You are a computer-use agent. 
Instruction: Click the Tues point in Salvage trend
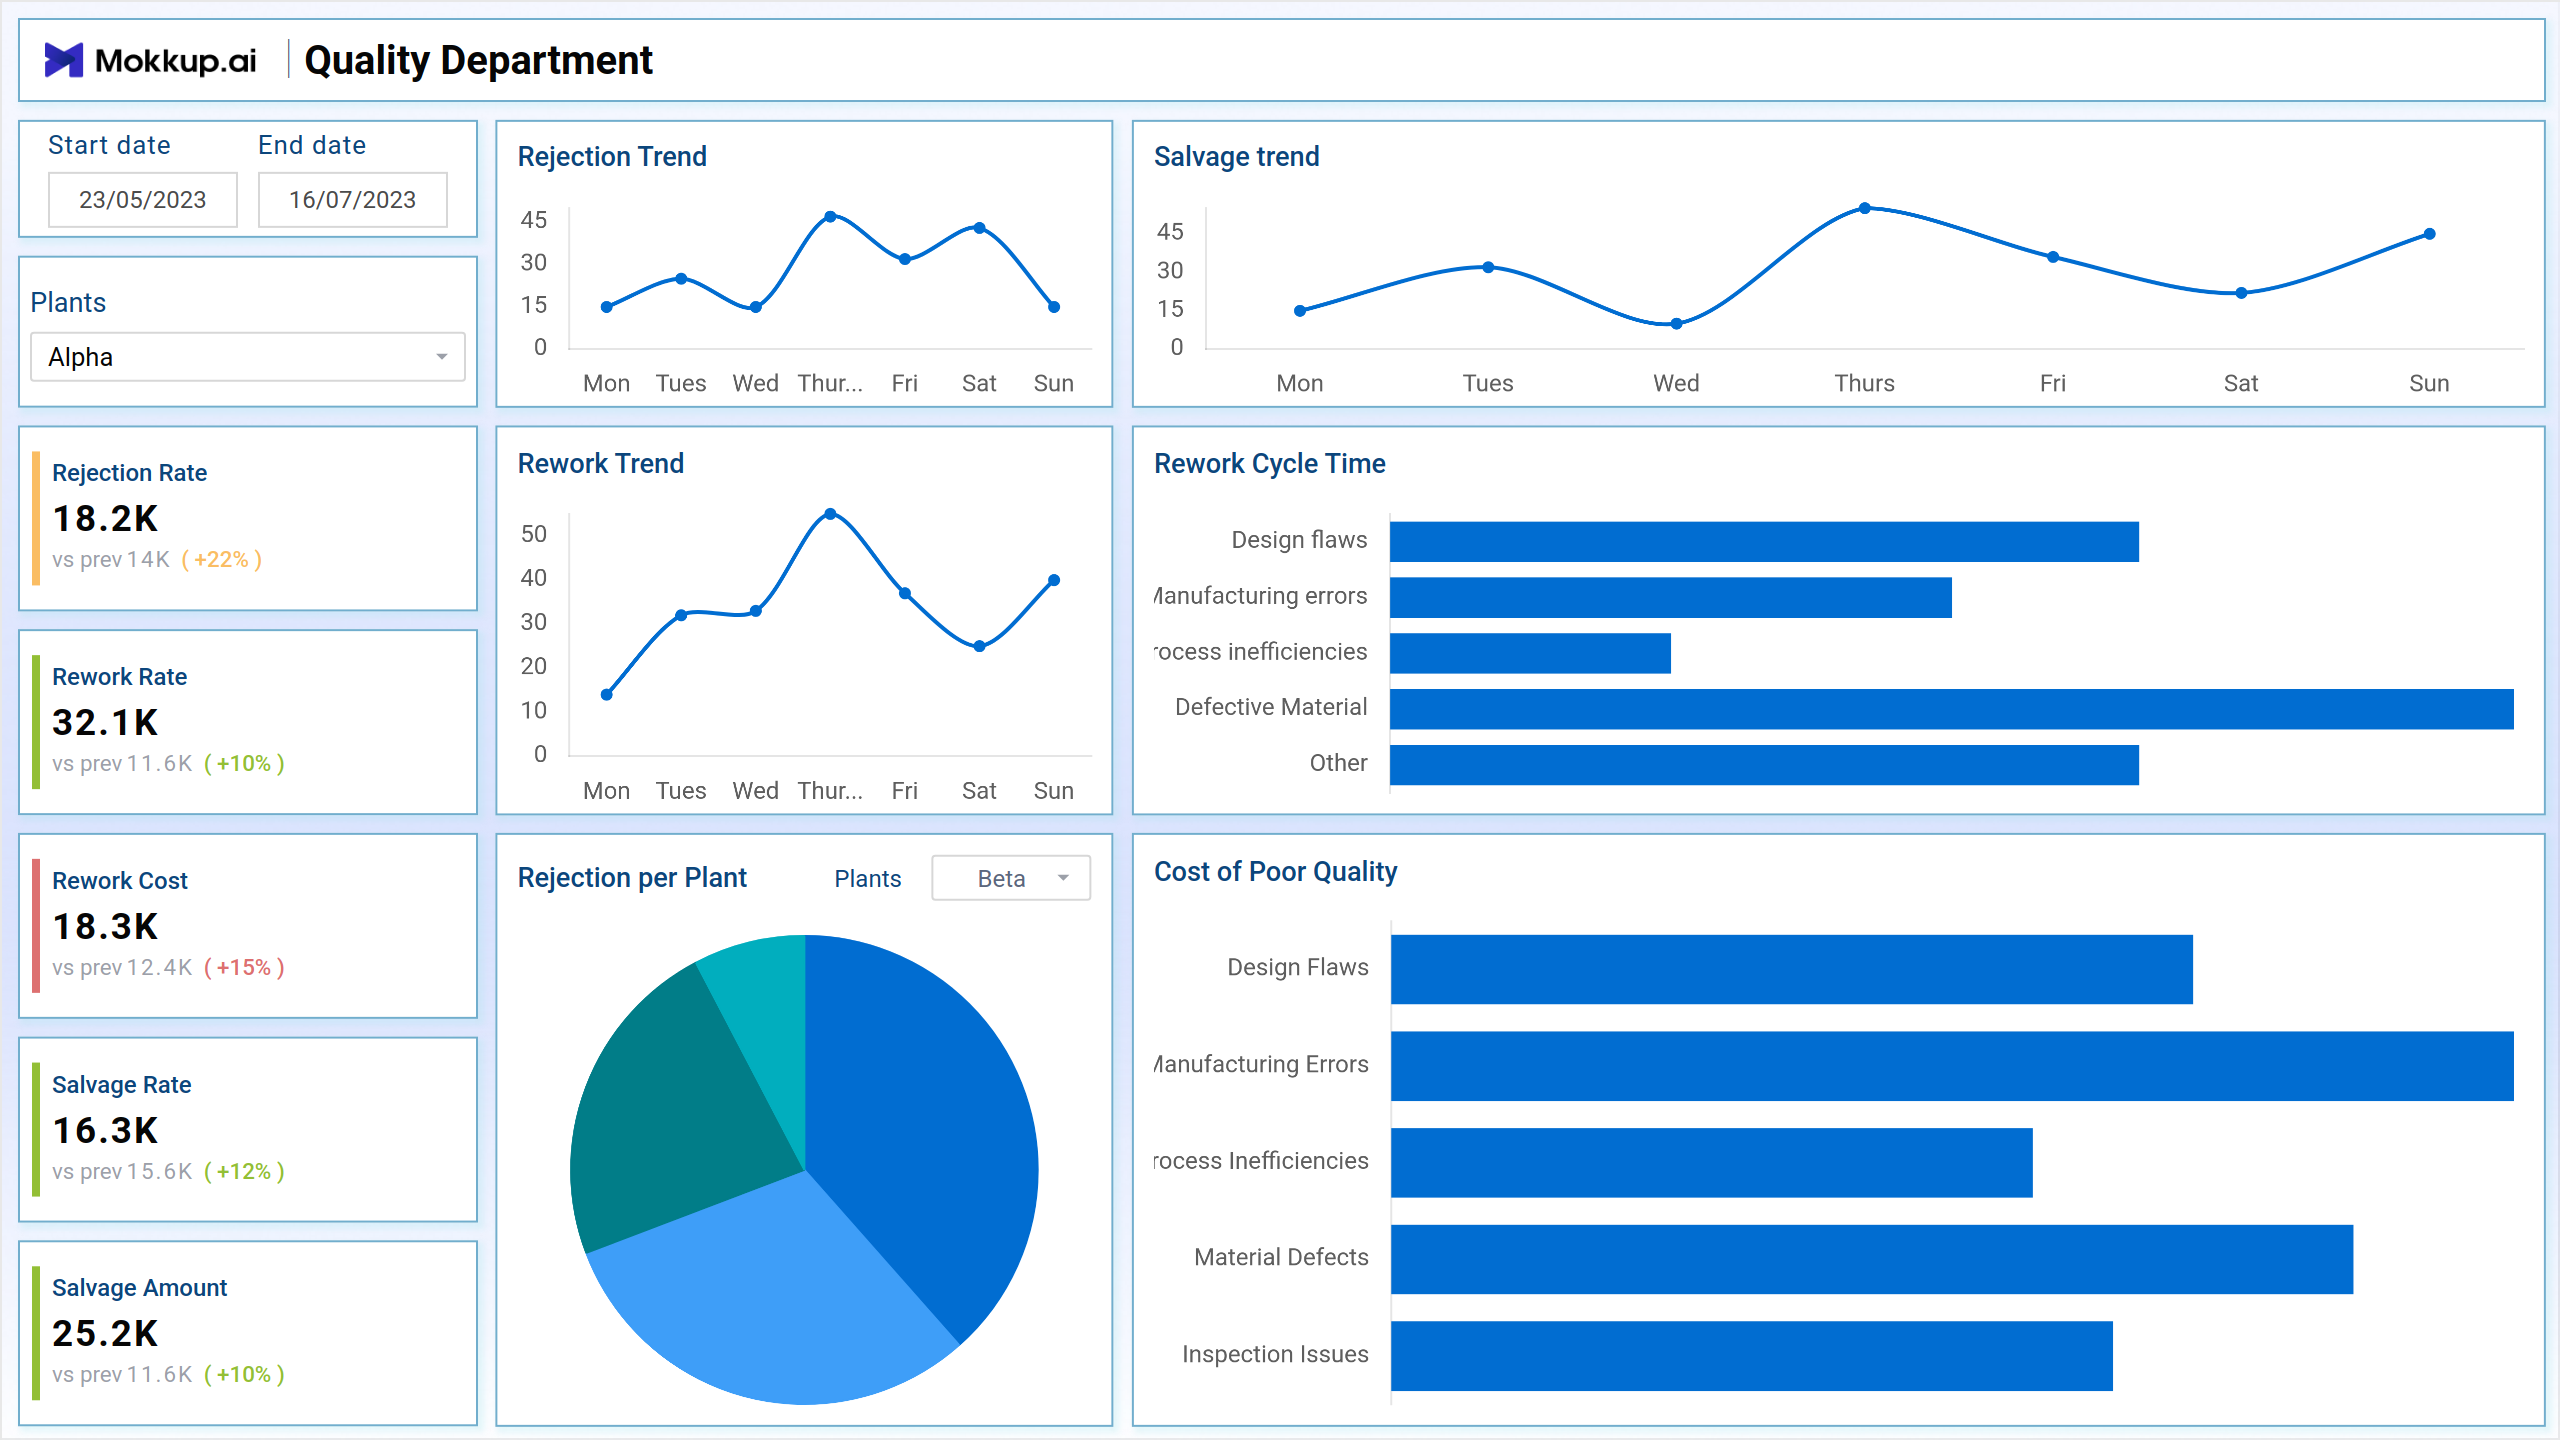click(x=1488, y=267)
